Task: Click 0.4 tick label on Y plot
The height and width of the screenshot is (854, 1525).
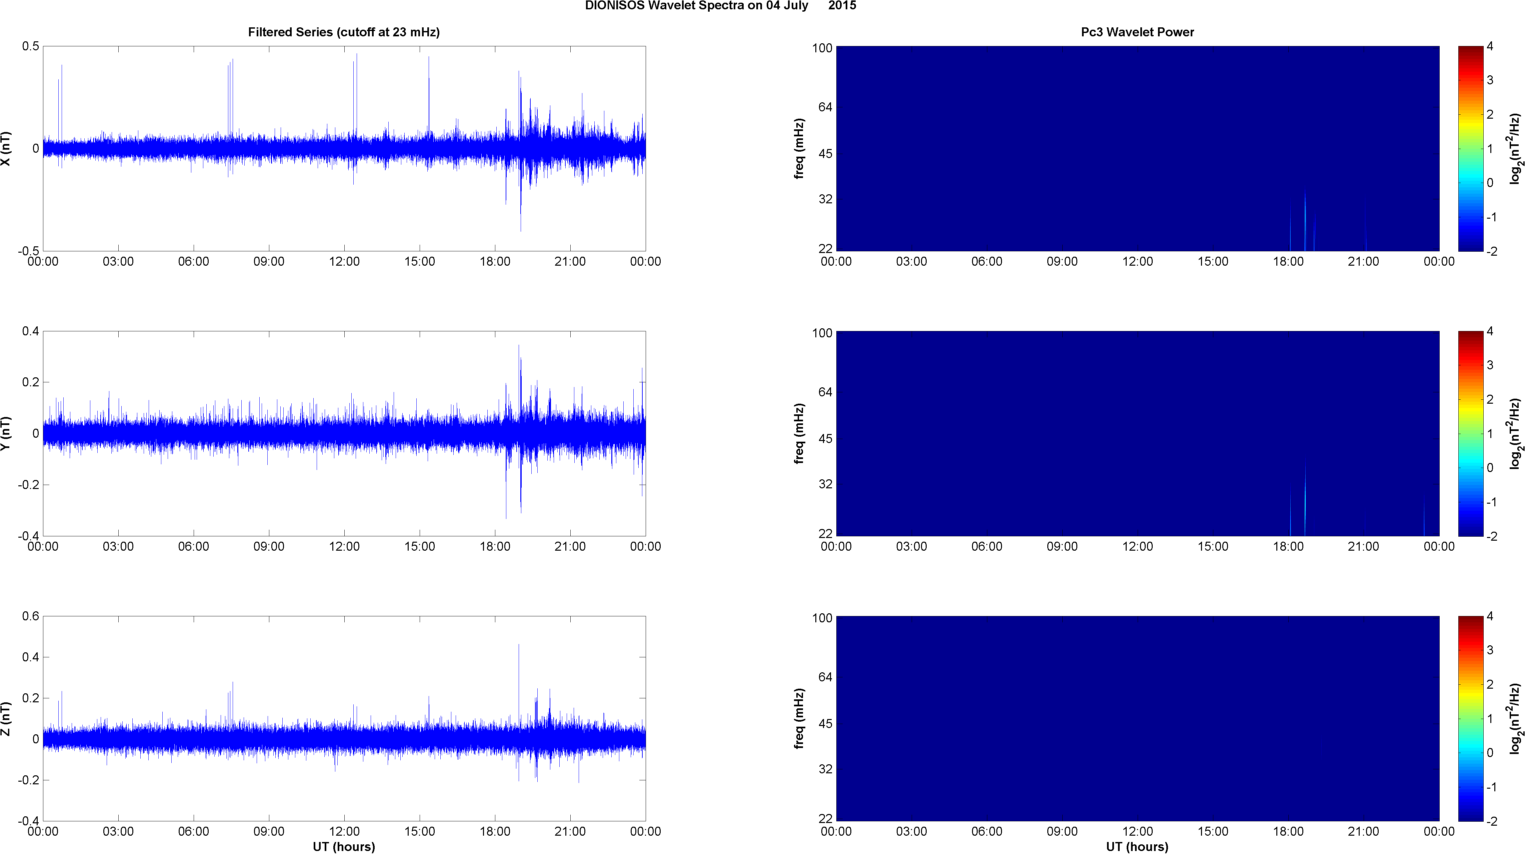Action: [30, 332]
